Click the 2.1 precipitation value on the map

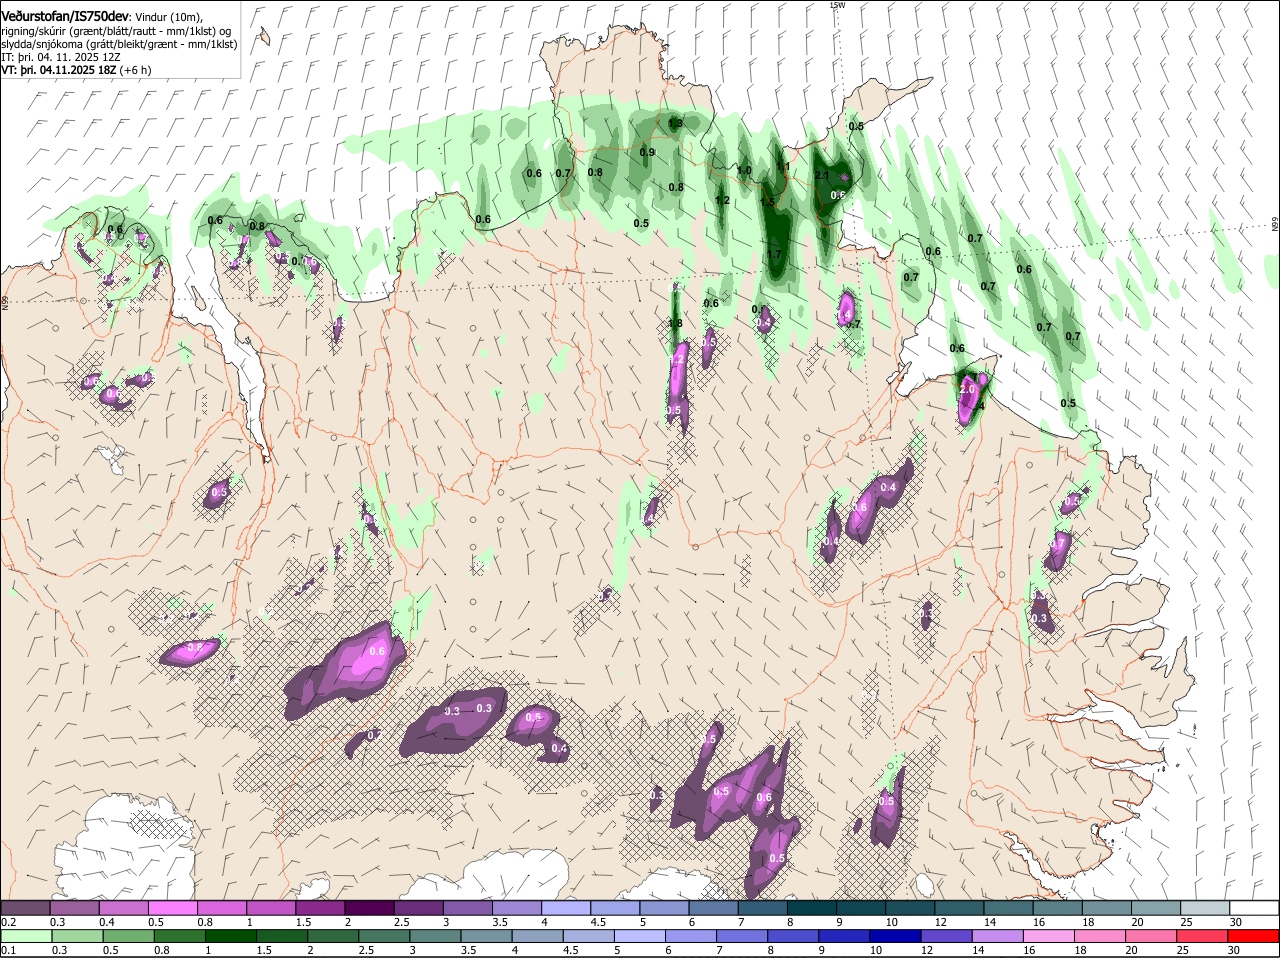pyautogui.click(x=822, y=175)
